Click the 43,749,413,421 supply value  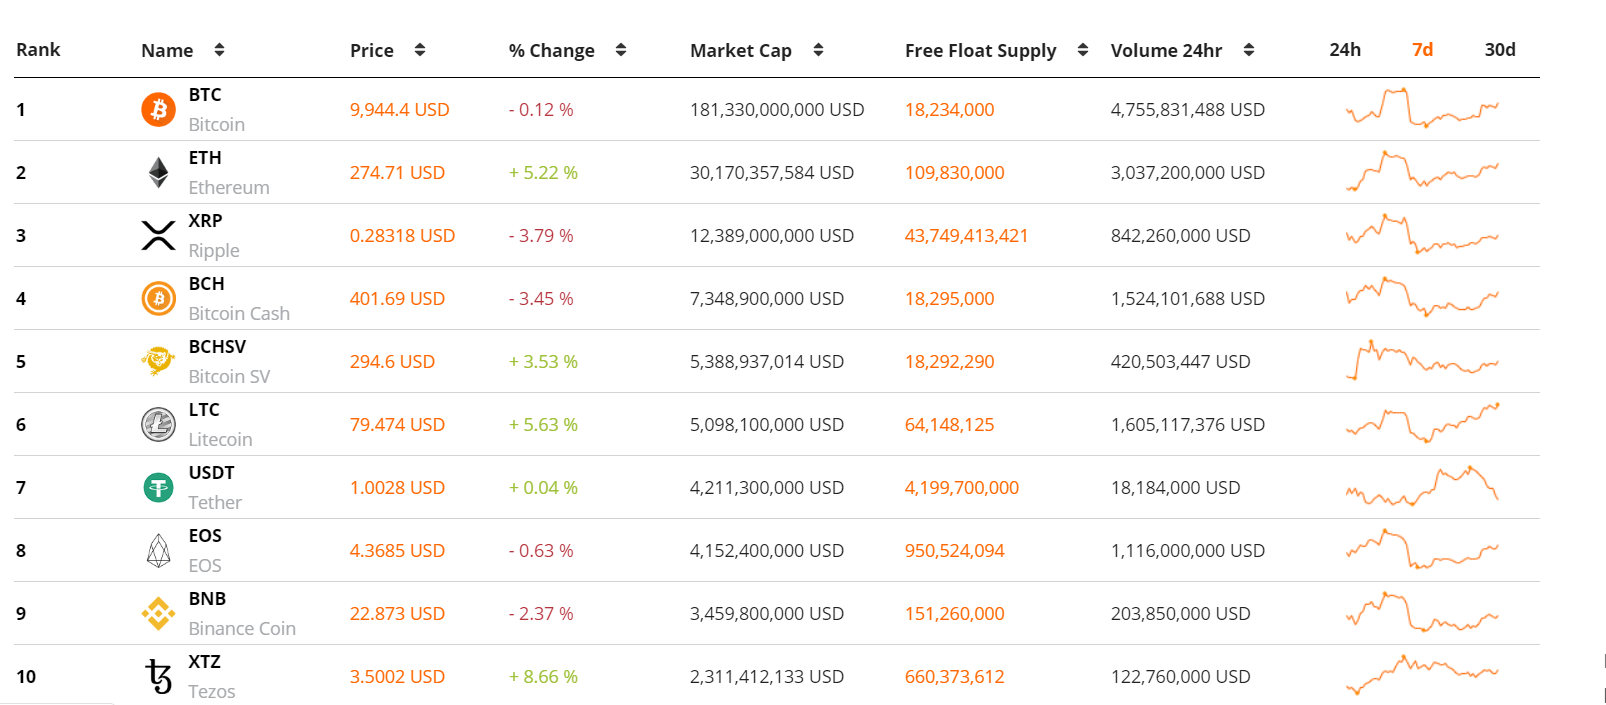966,236
